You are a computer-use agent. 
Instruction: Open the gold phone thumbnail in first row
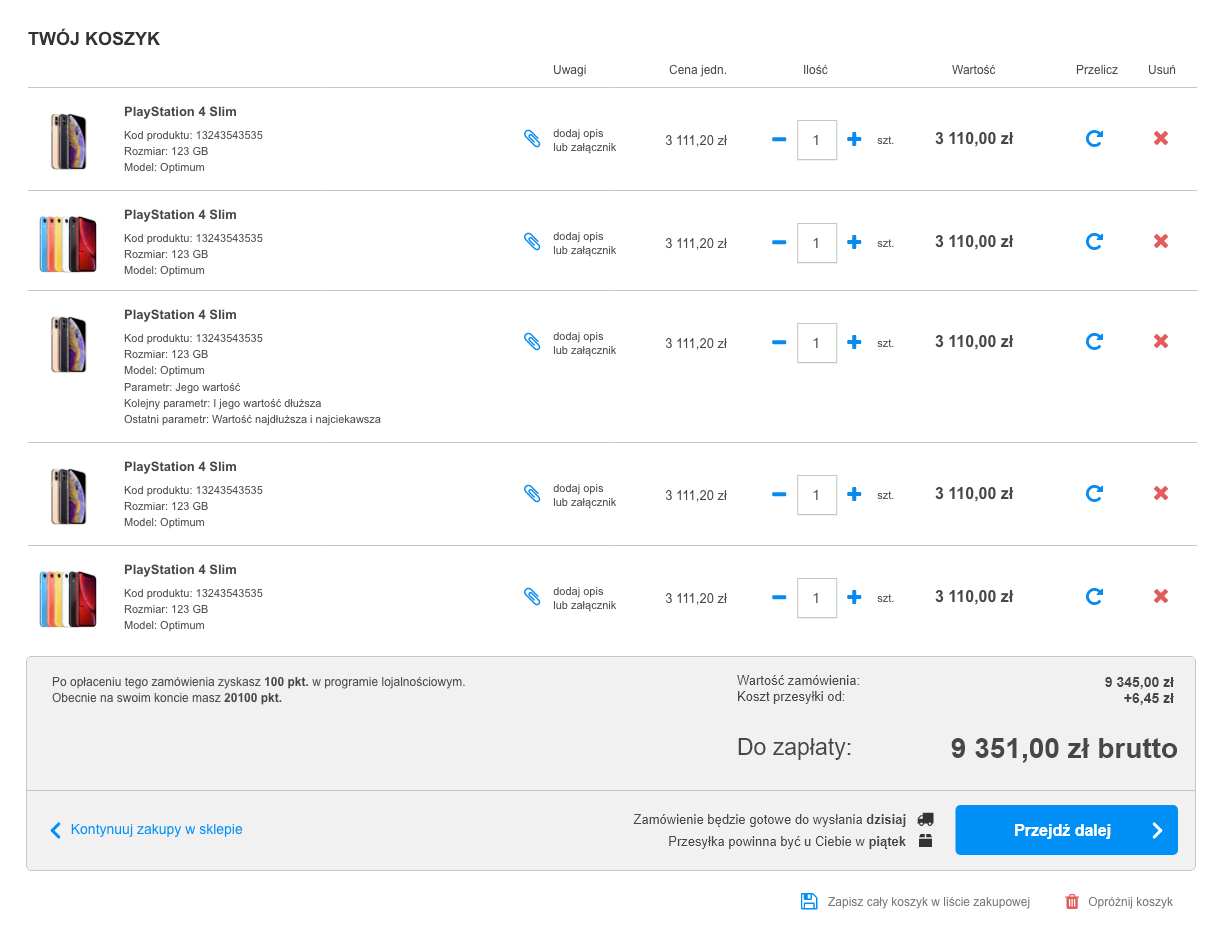pos(68,140)
